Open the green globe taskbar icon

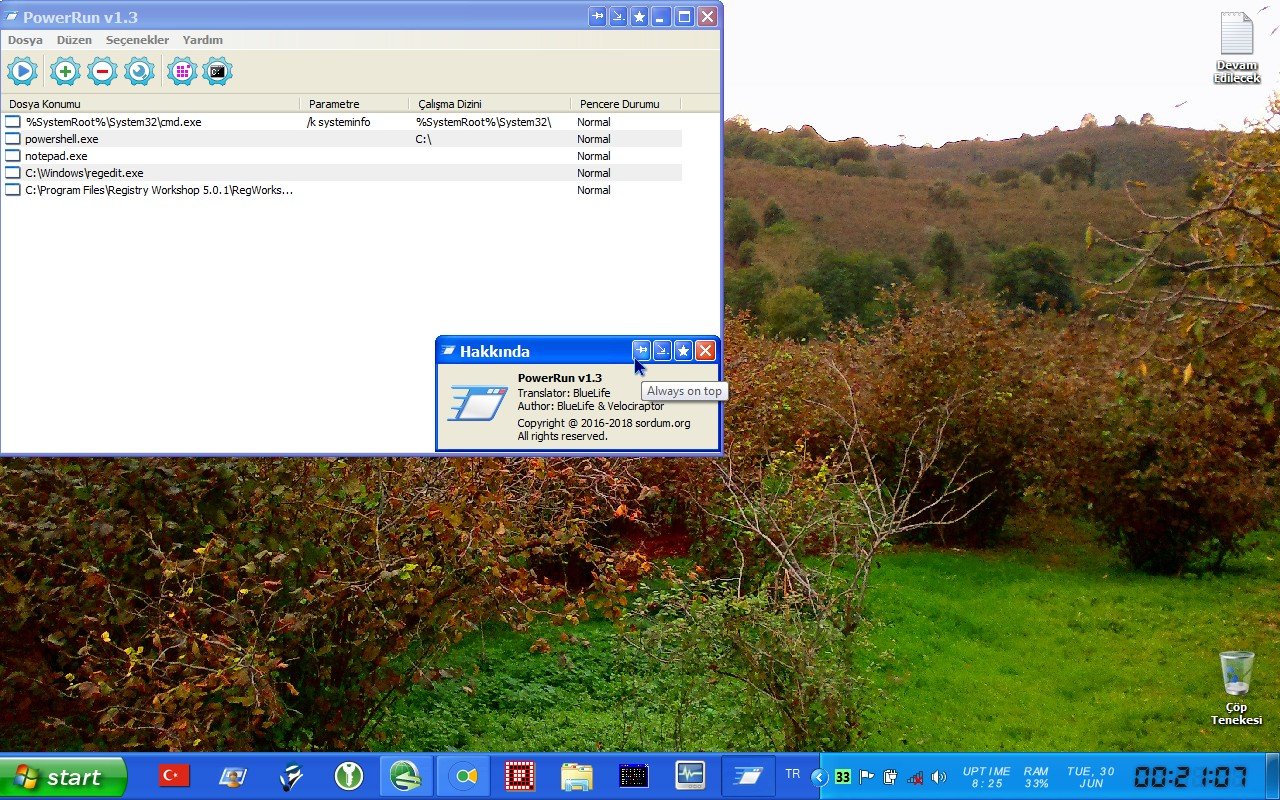pos(405,775)
